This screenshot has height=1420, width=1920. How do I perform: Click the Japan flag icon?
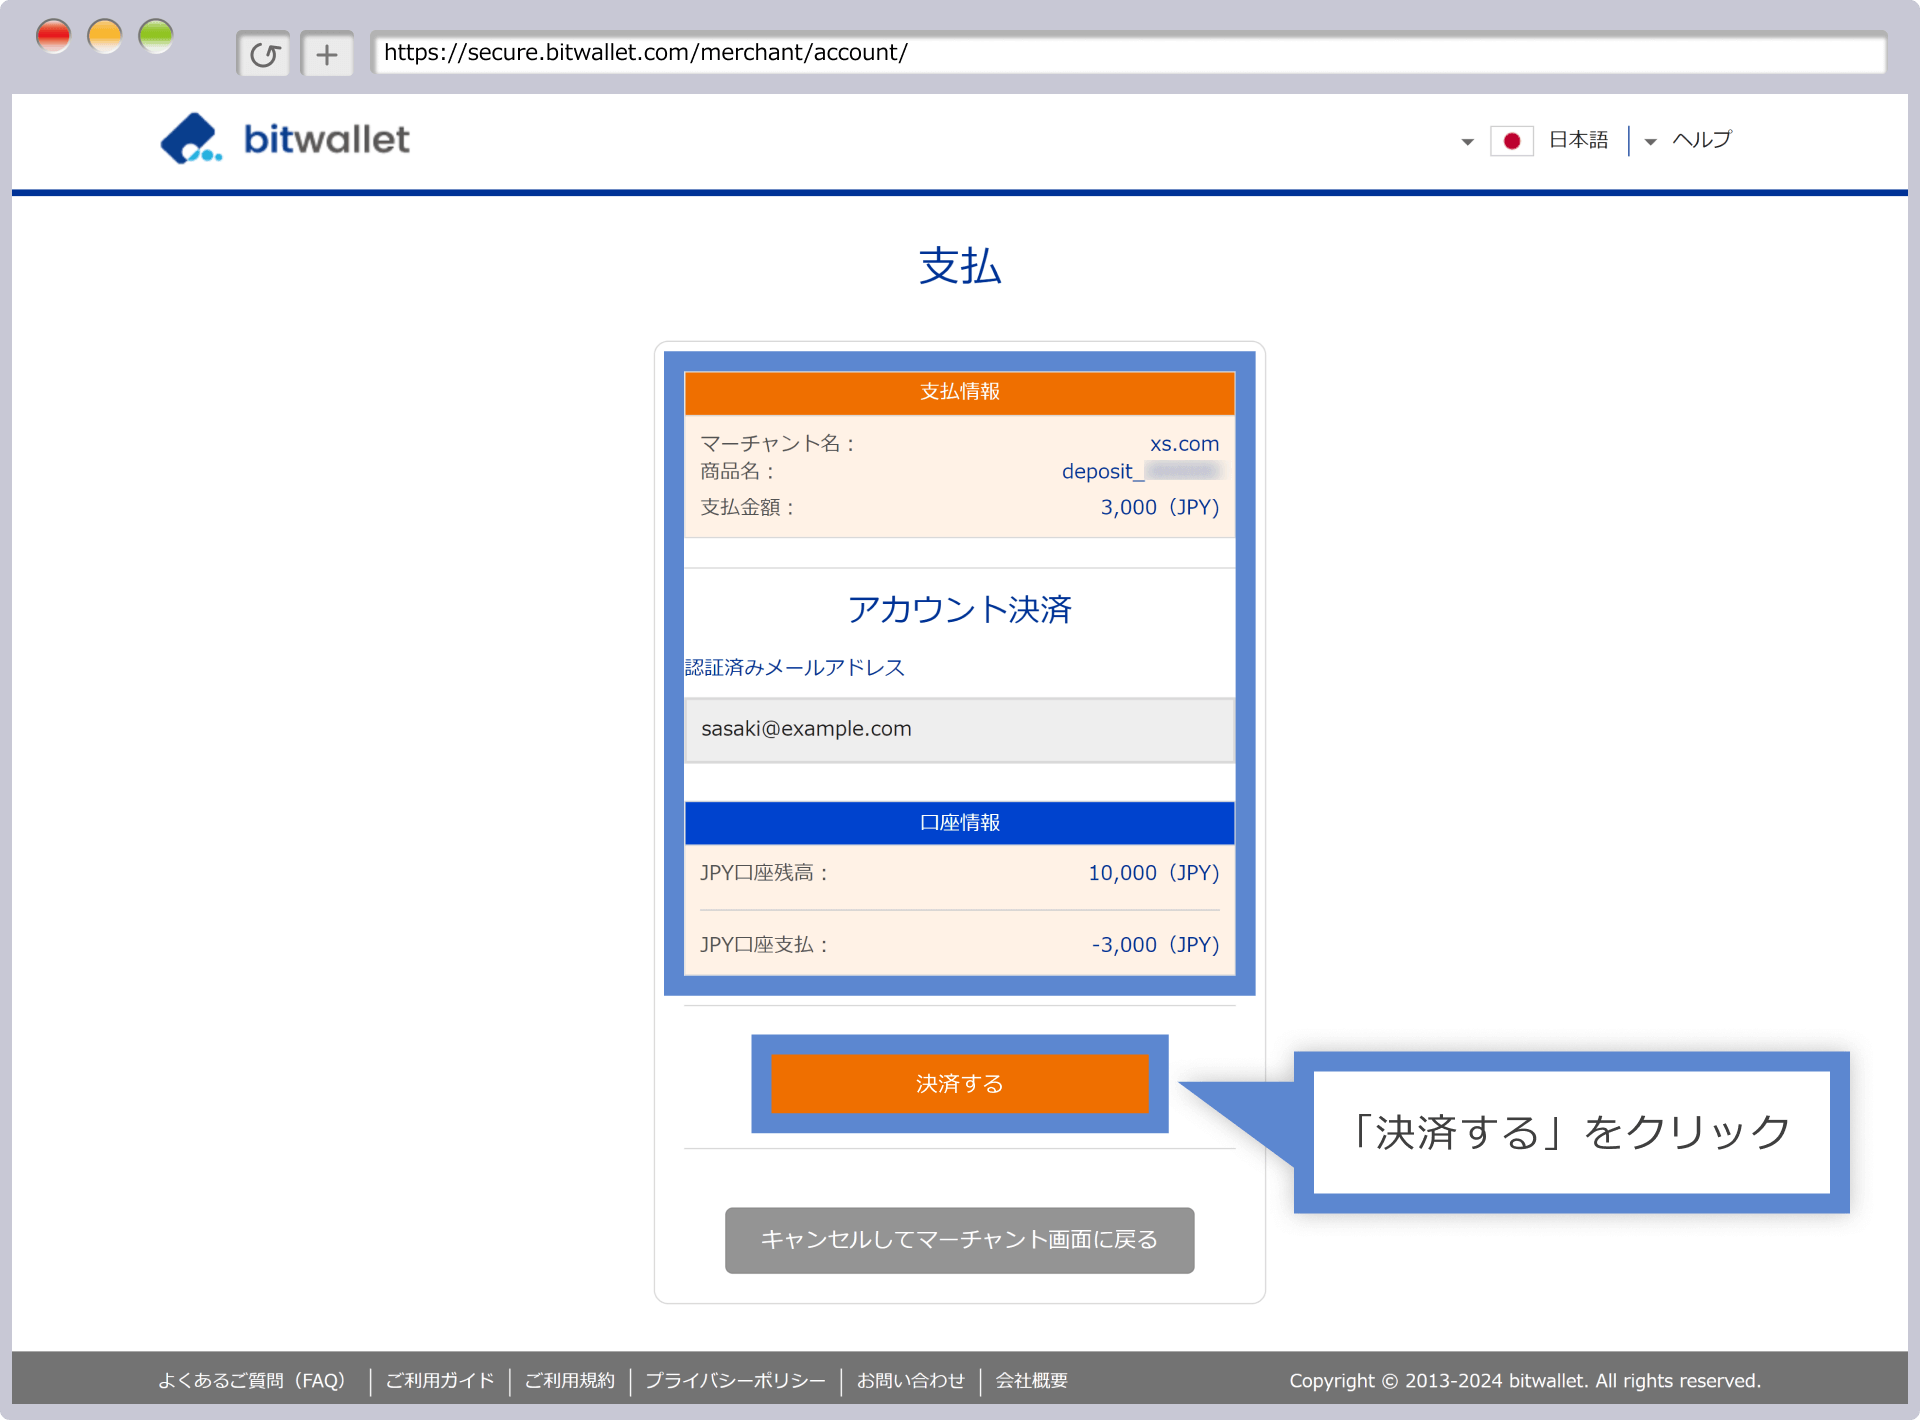[x=1511, y=141]
